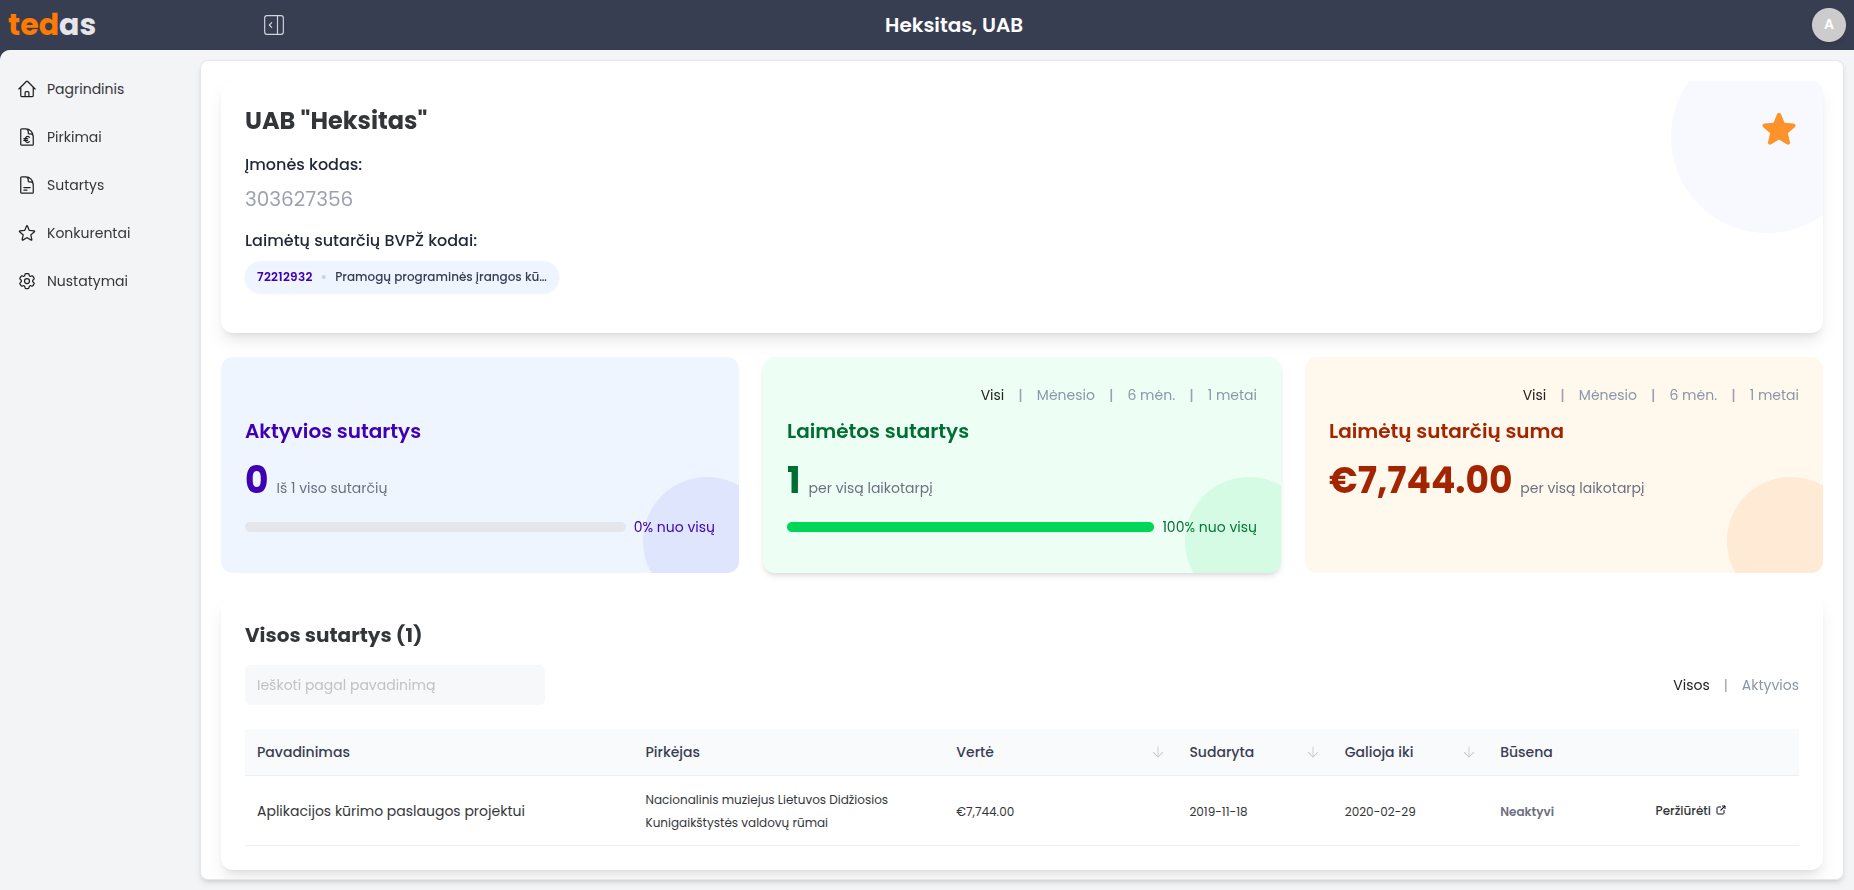Image resolution: width=1854 pixels, height=890 pixels.
Task: Select Mėnesio filter in Laimėtos sutartys card
Action: [x=1065, y=395]
